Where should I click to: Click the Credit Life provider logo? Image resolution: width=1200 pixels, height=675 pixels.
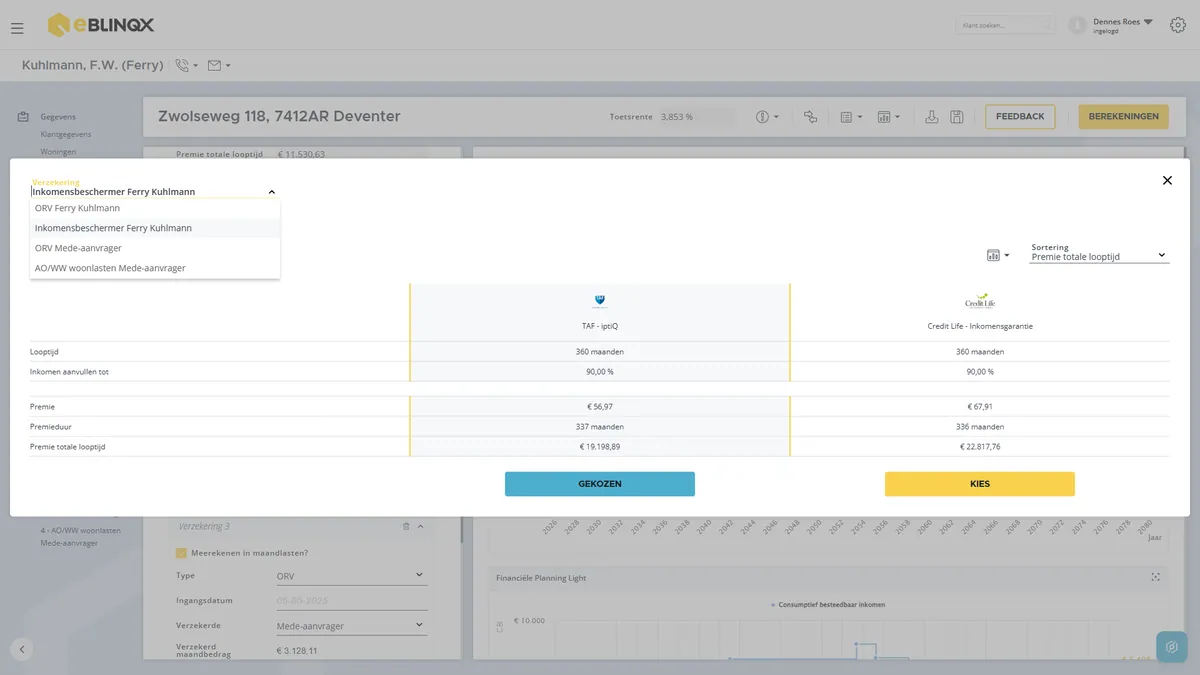tap(980, 301)
